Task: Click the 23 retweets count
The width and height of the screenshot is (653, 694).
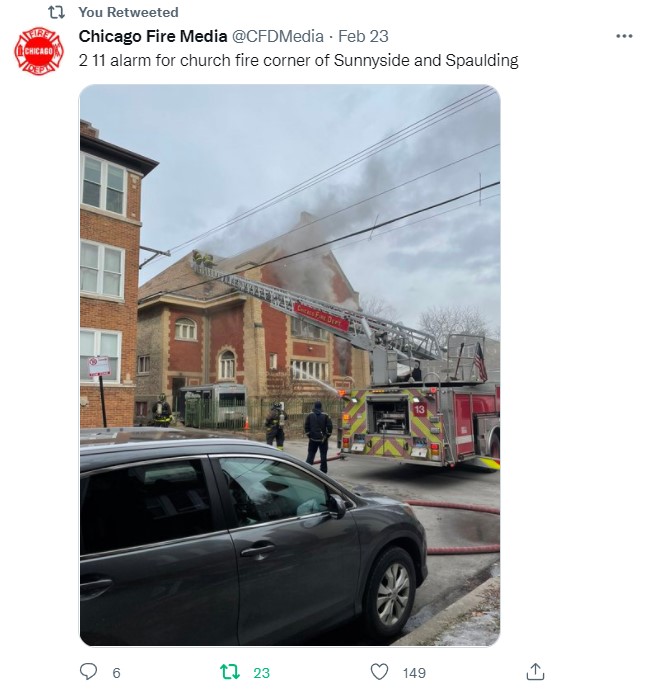Action: coord(261,673)
